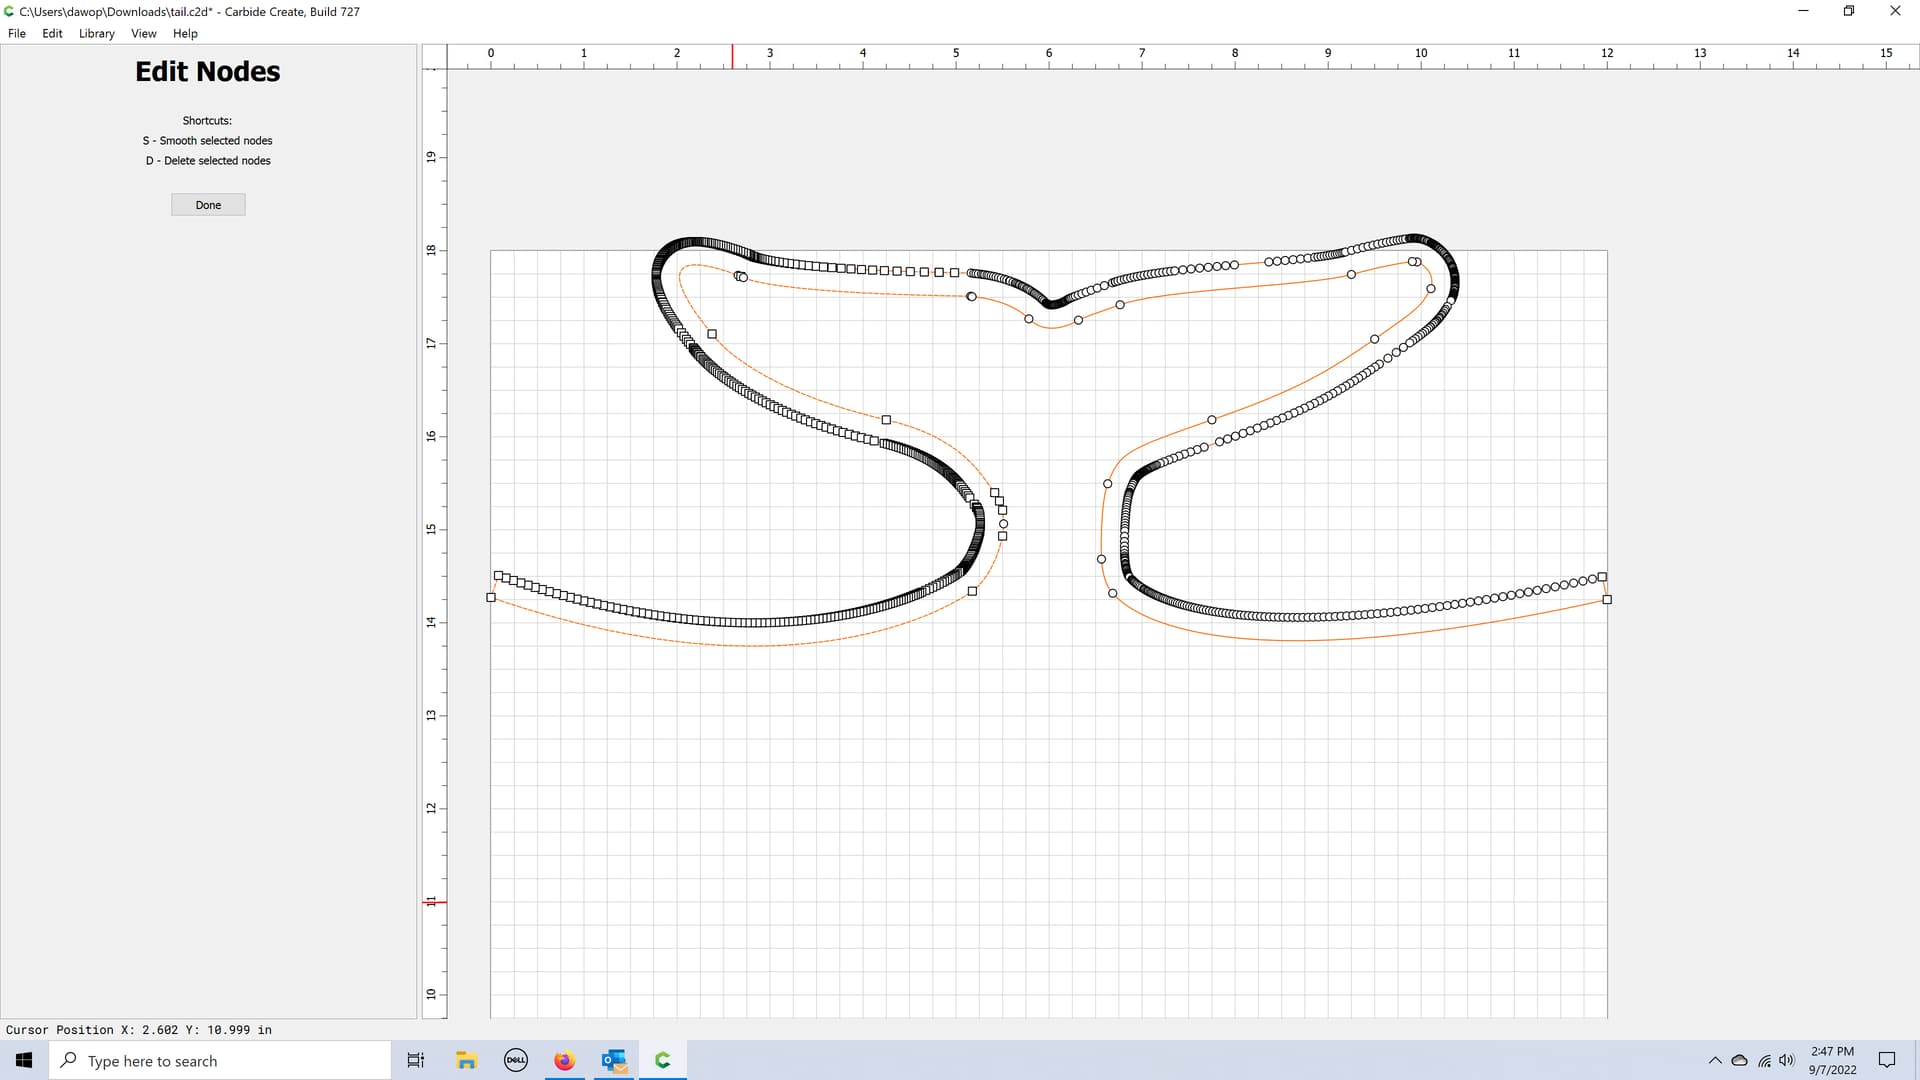Open the Dell app in the taskbar
This screenshot has width=1920, height=1080.
coord(516,1060)
